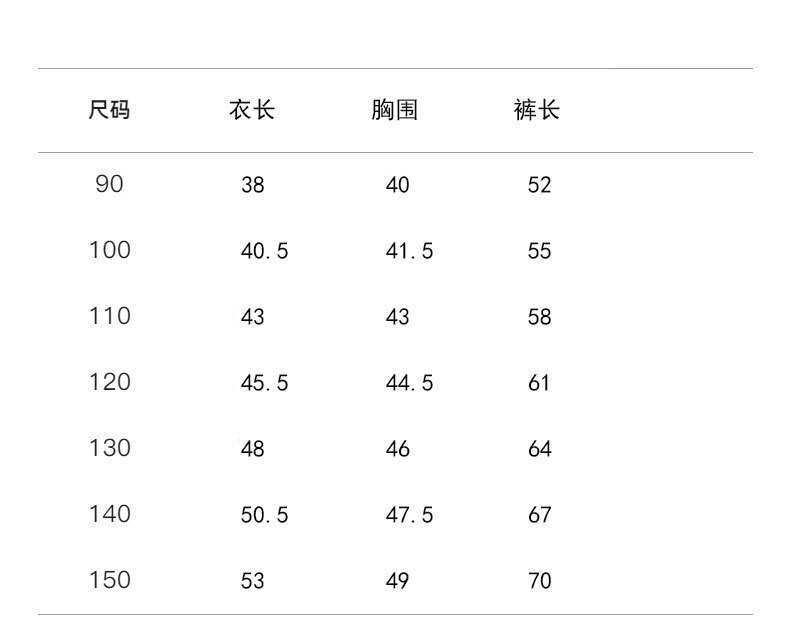
Task: Select size 130 row label
Action: (109, 448)
